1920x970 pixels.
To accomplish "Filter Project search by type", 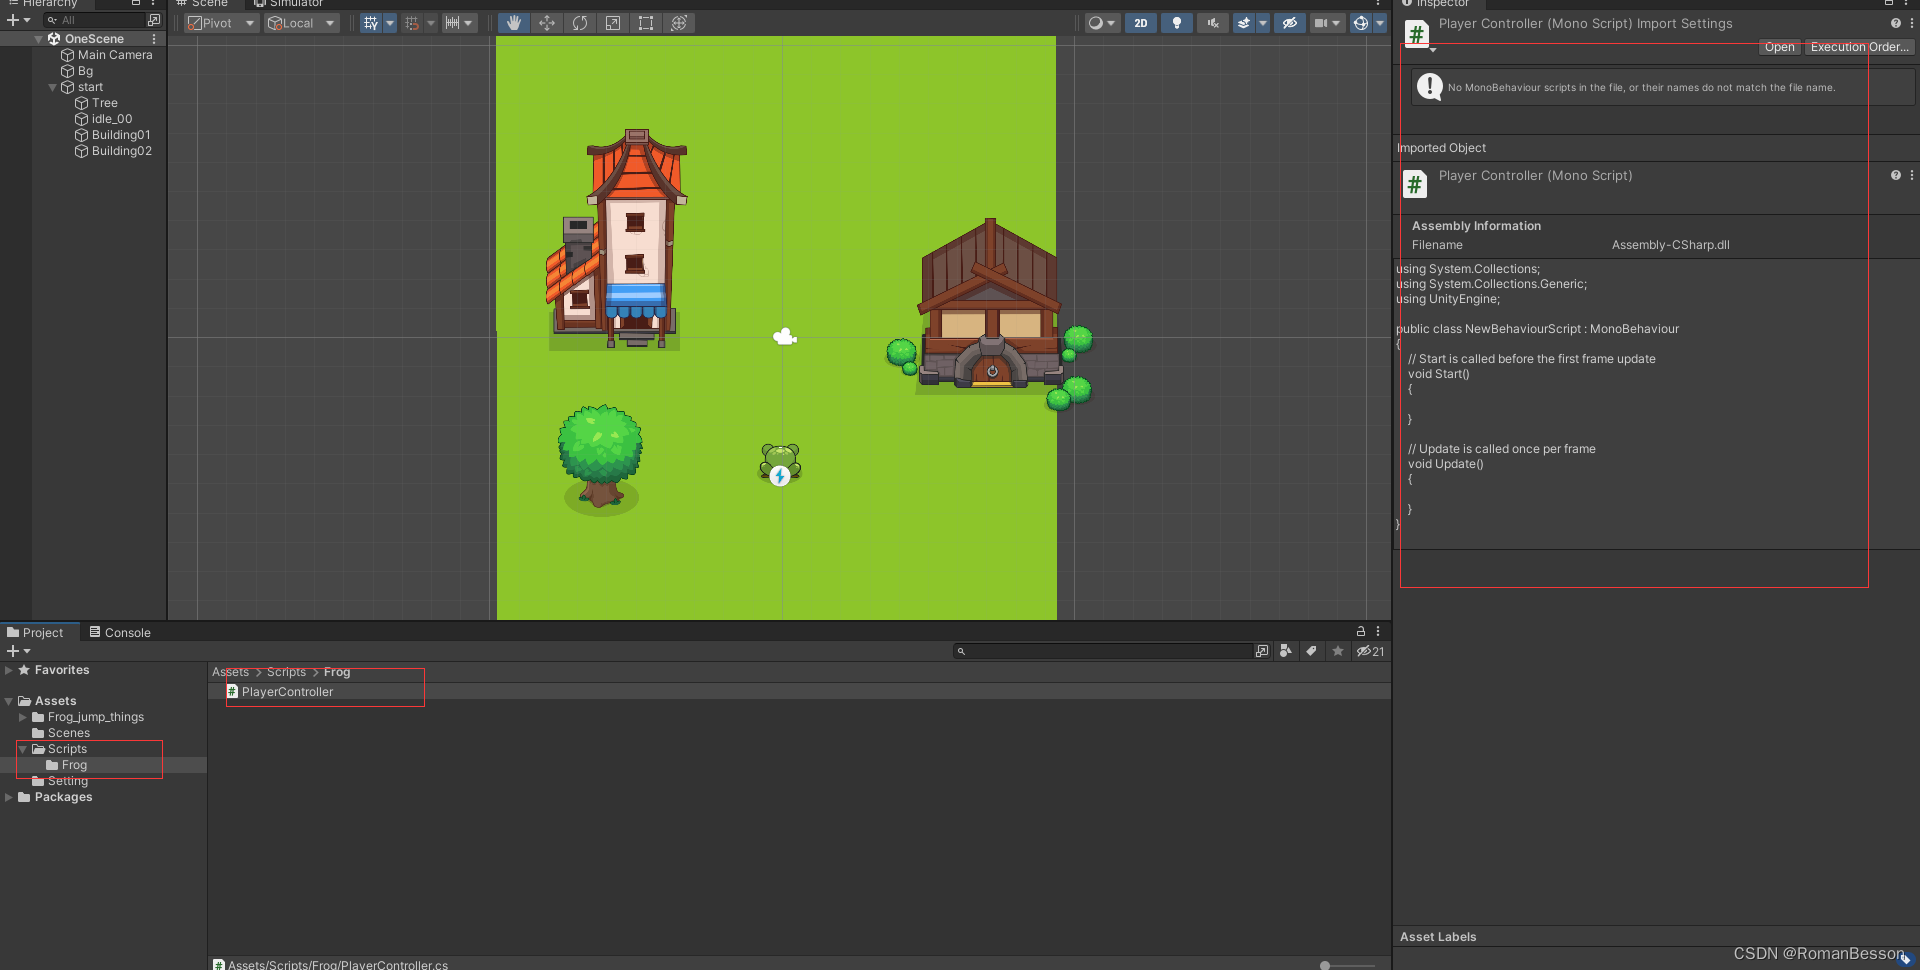I will [1286, 651].
